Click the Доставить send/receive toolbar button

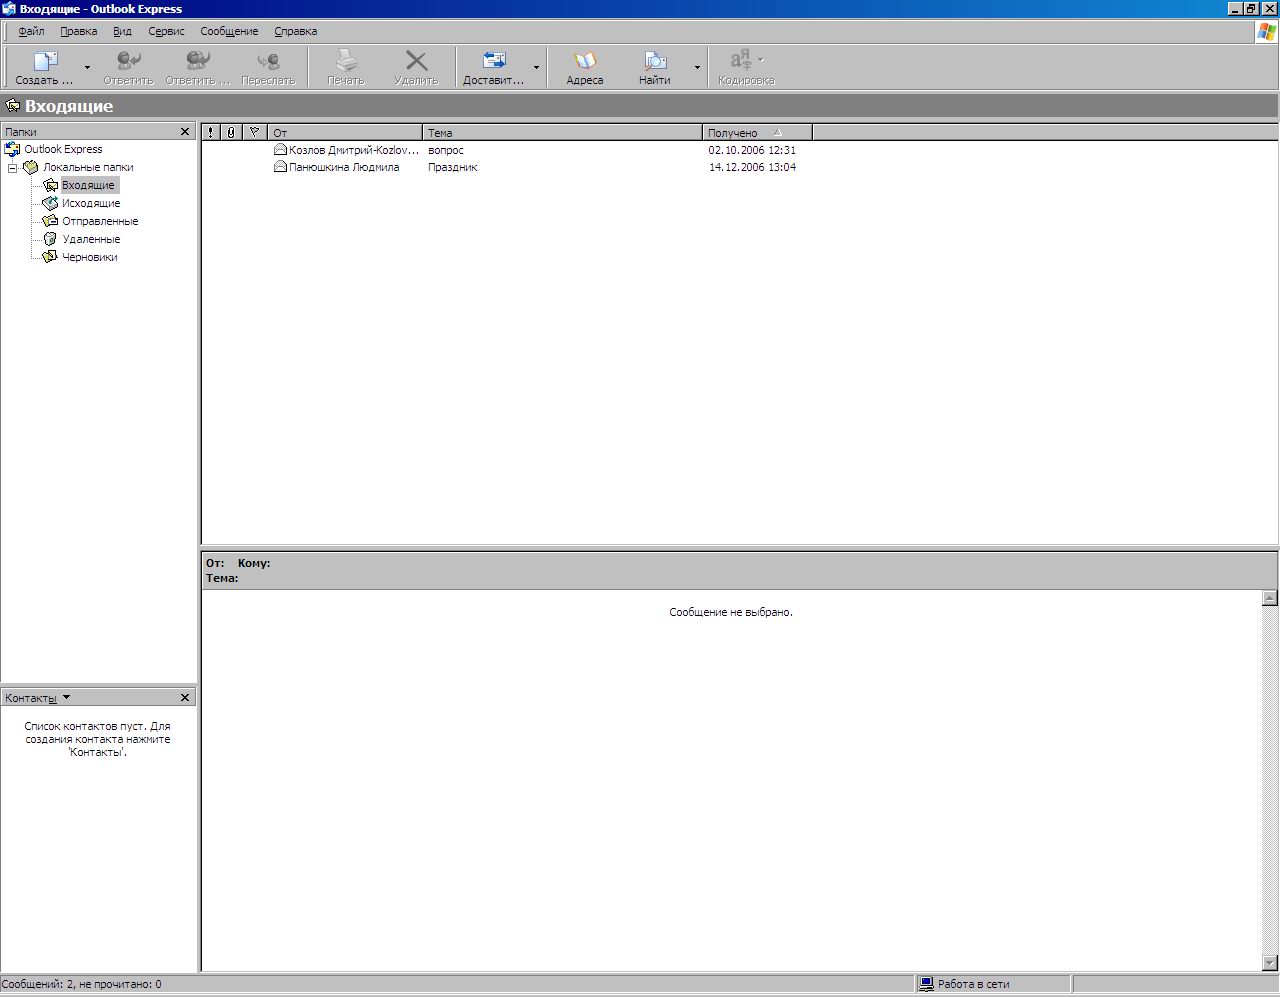[494, 67]
